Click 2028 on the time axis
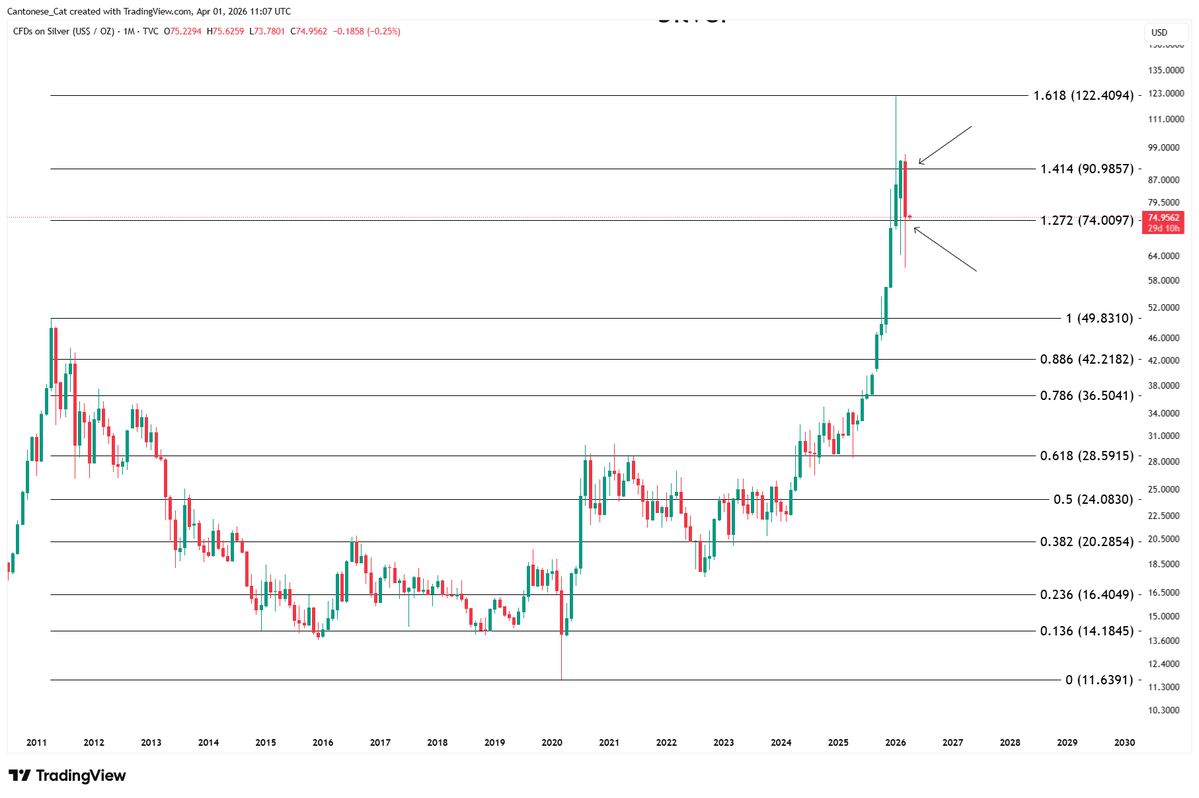The width and height of the screenshot is (1199, 798). click(x=1010, y=742)
